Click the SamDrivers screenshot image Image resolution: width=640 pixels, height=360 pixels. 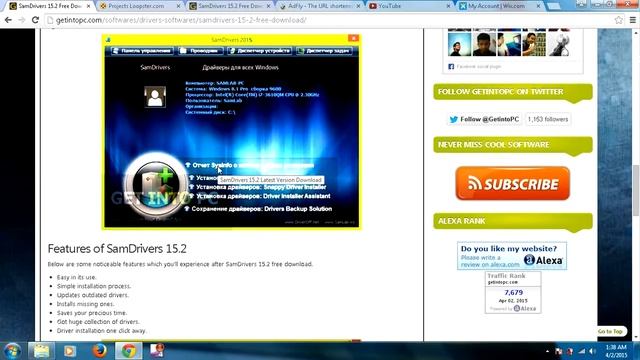click(x=231, y=132)
